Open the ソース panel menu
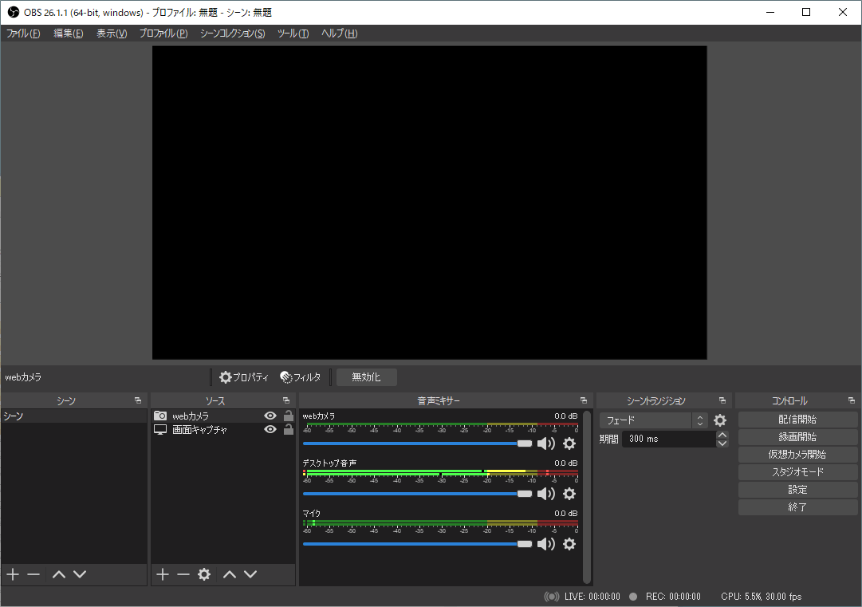 [286, 400]
